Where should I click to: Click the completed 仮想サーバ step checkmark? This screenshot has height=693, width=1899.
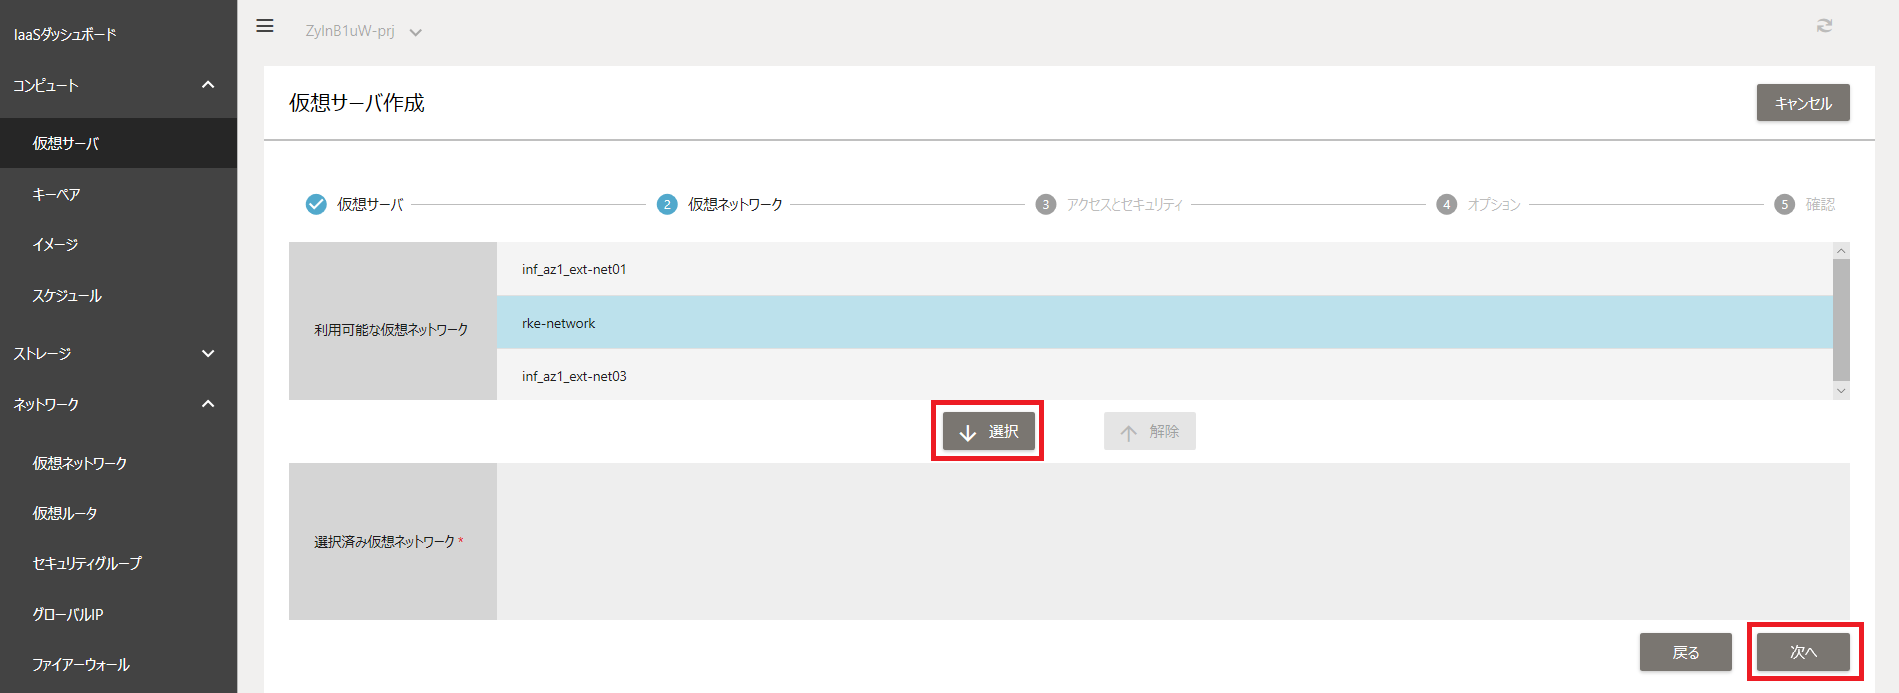coord(316,204)
